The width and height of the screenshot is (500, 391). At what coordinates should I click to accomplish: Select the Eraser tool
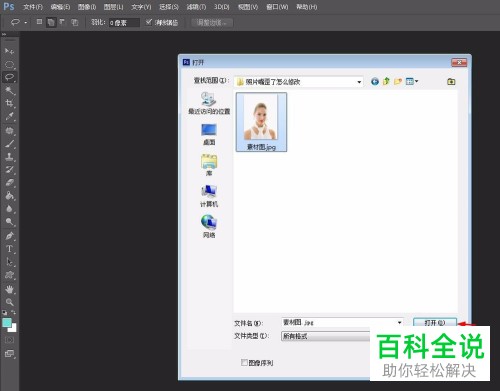9,183
